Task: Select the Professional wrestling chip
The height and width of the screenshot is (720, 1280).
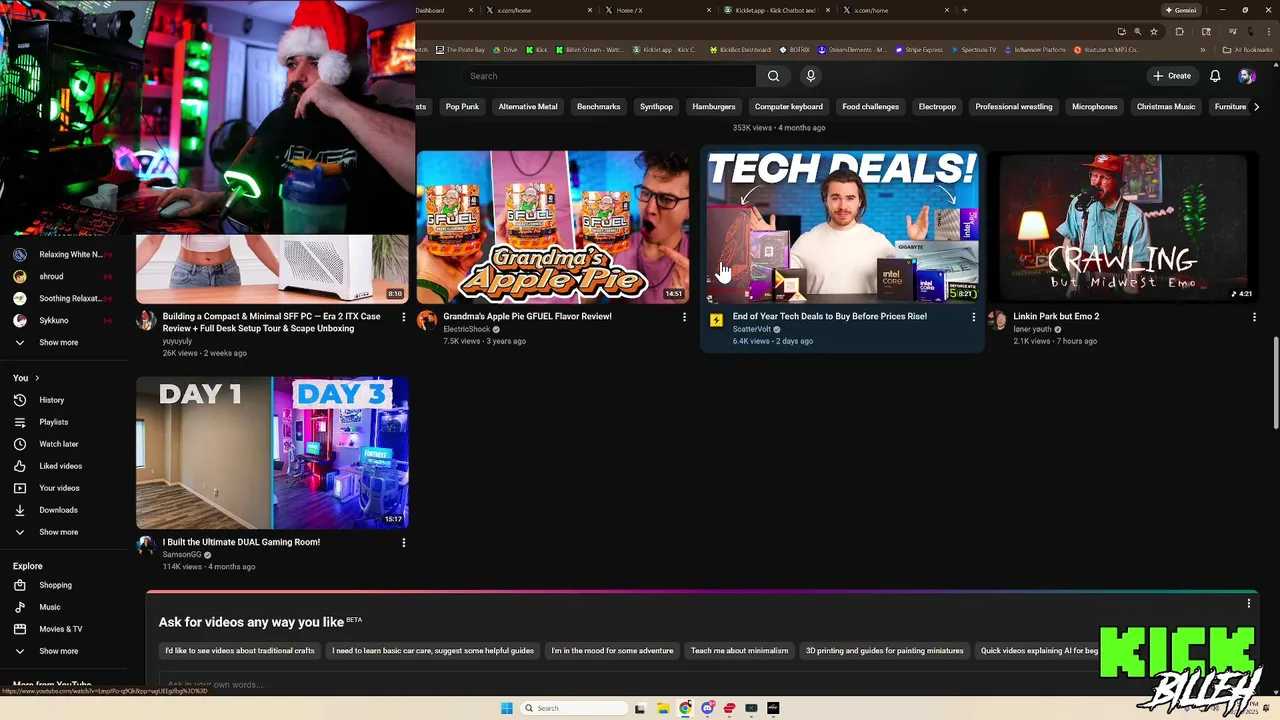Action: 1014,107
